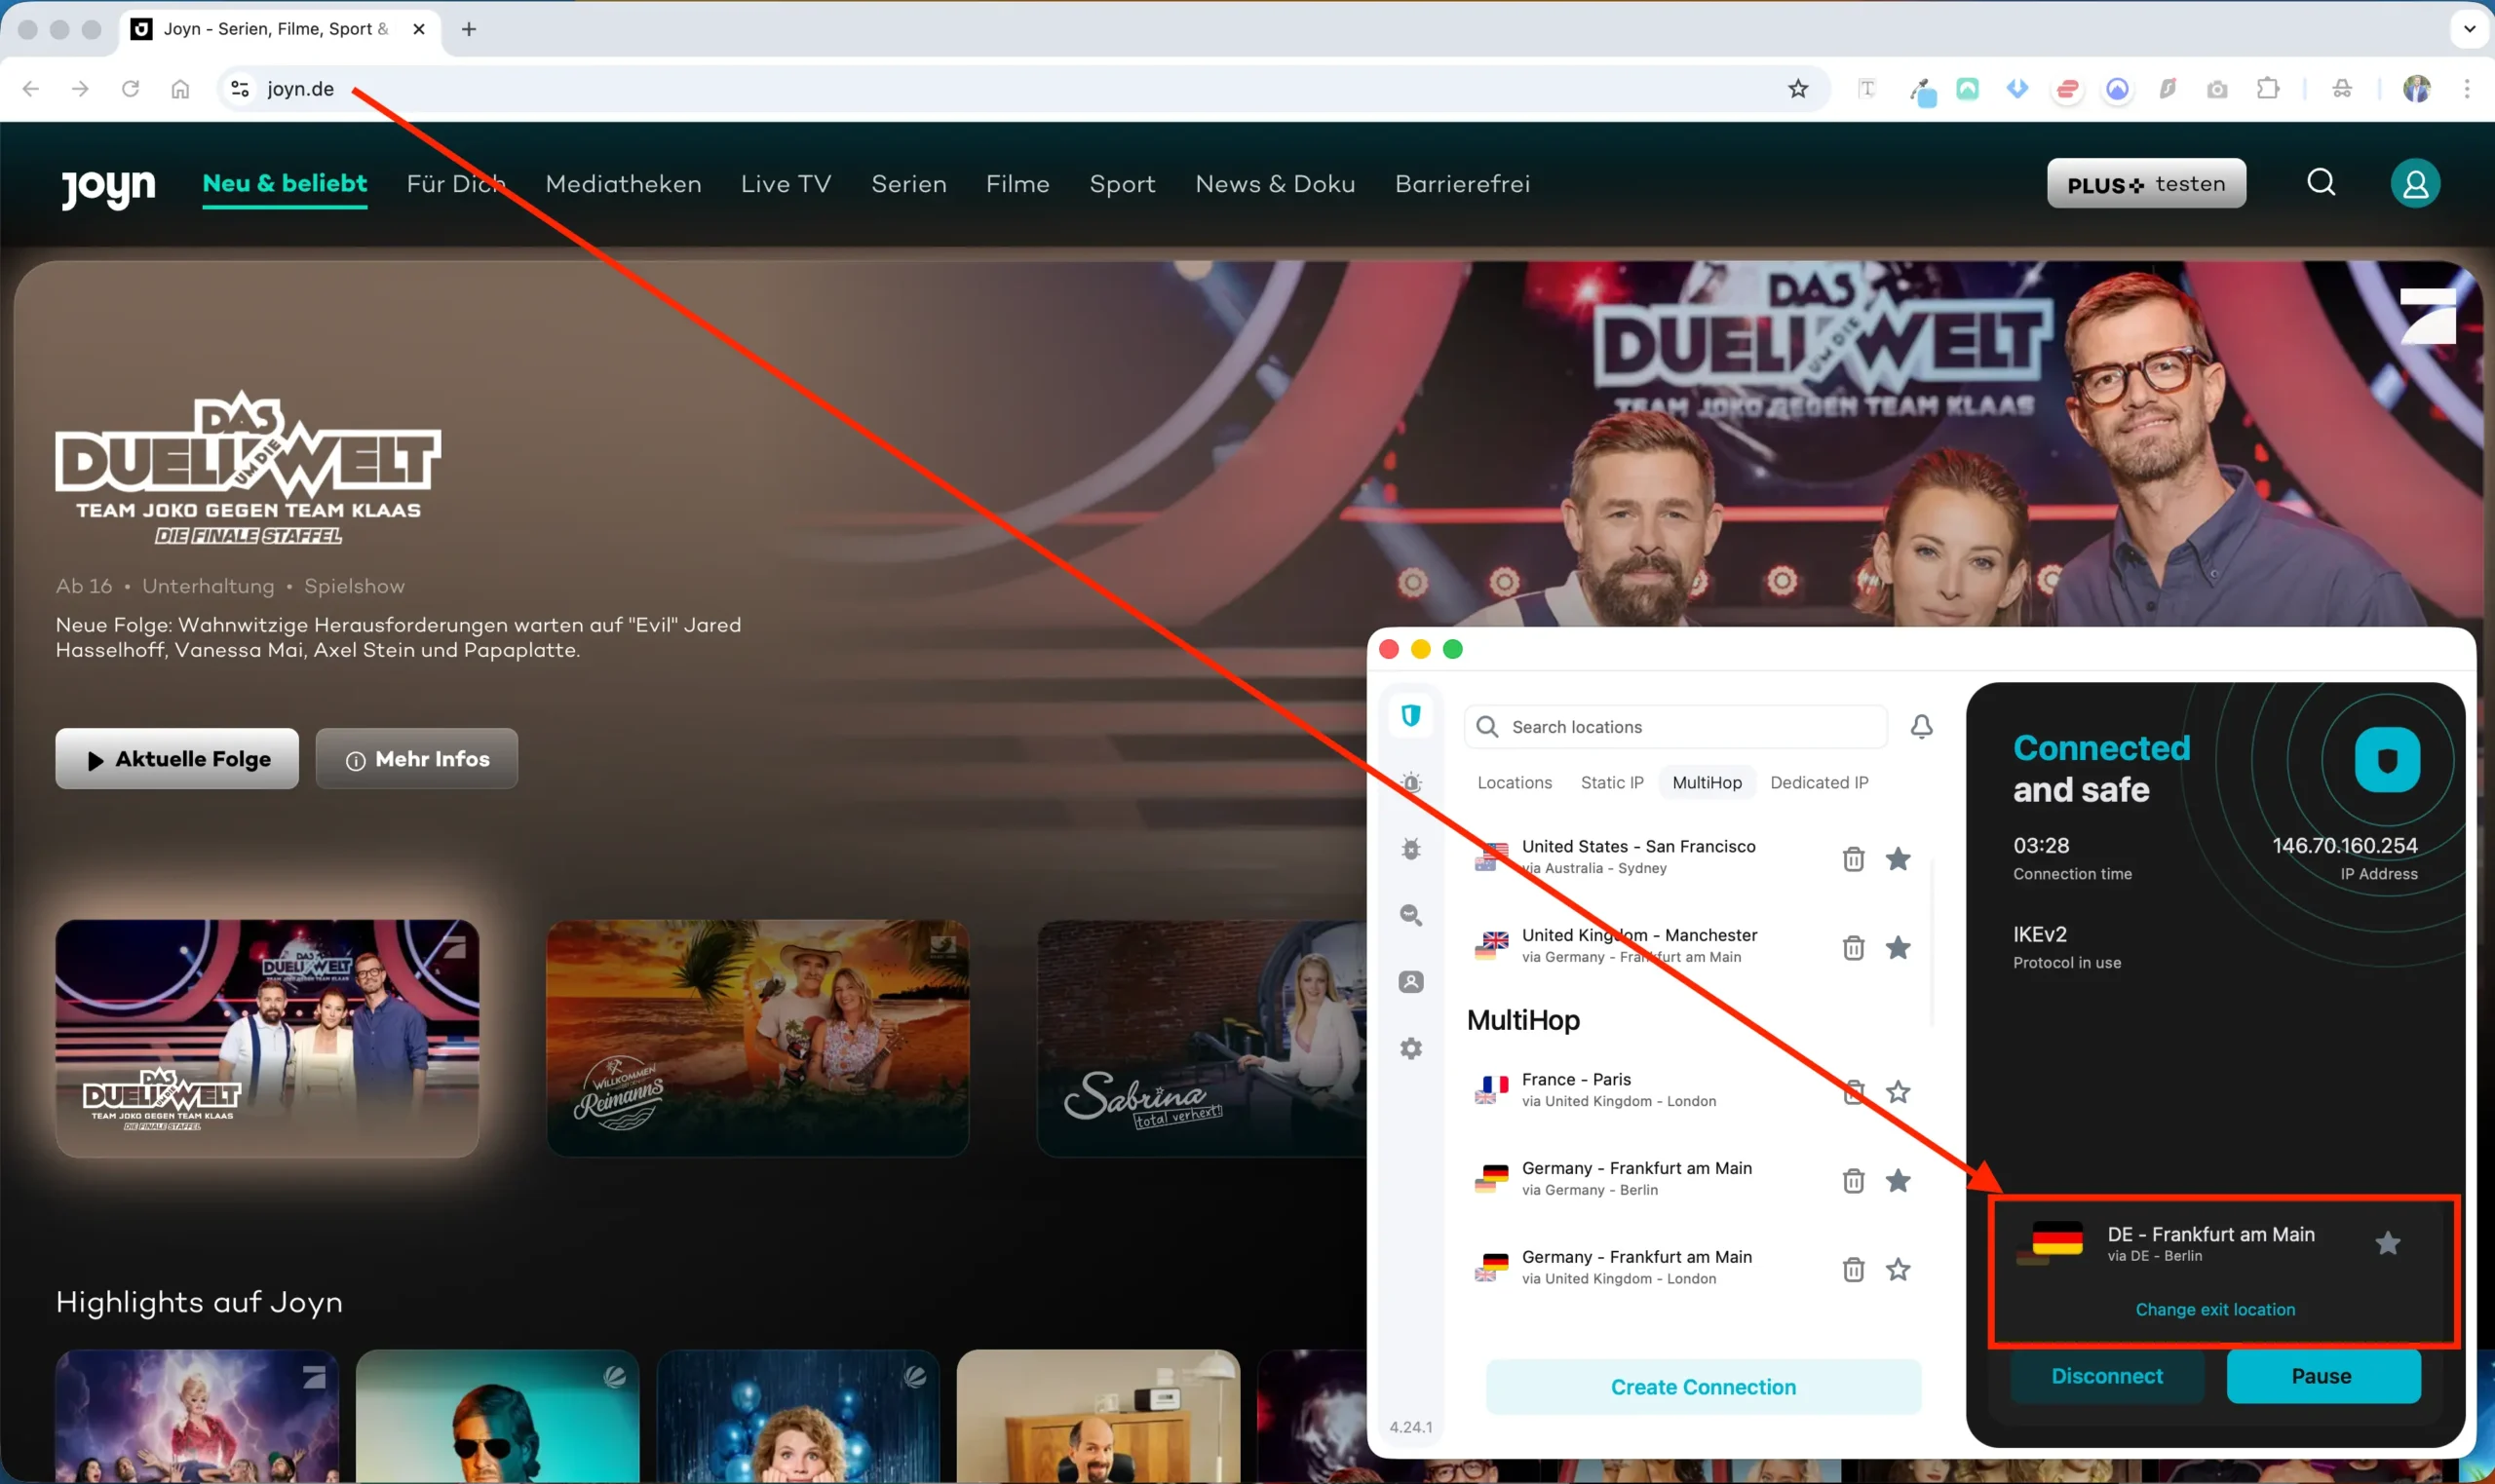Click Joyn search magnifier icon
Viewport: 2495px width, 1484px height.
(2321, 183)
